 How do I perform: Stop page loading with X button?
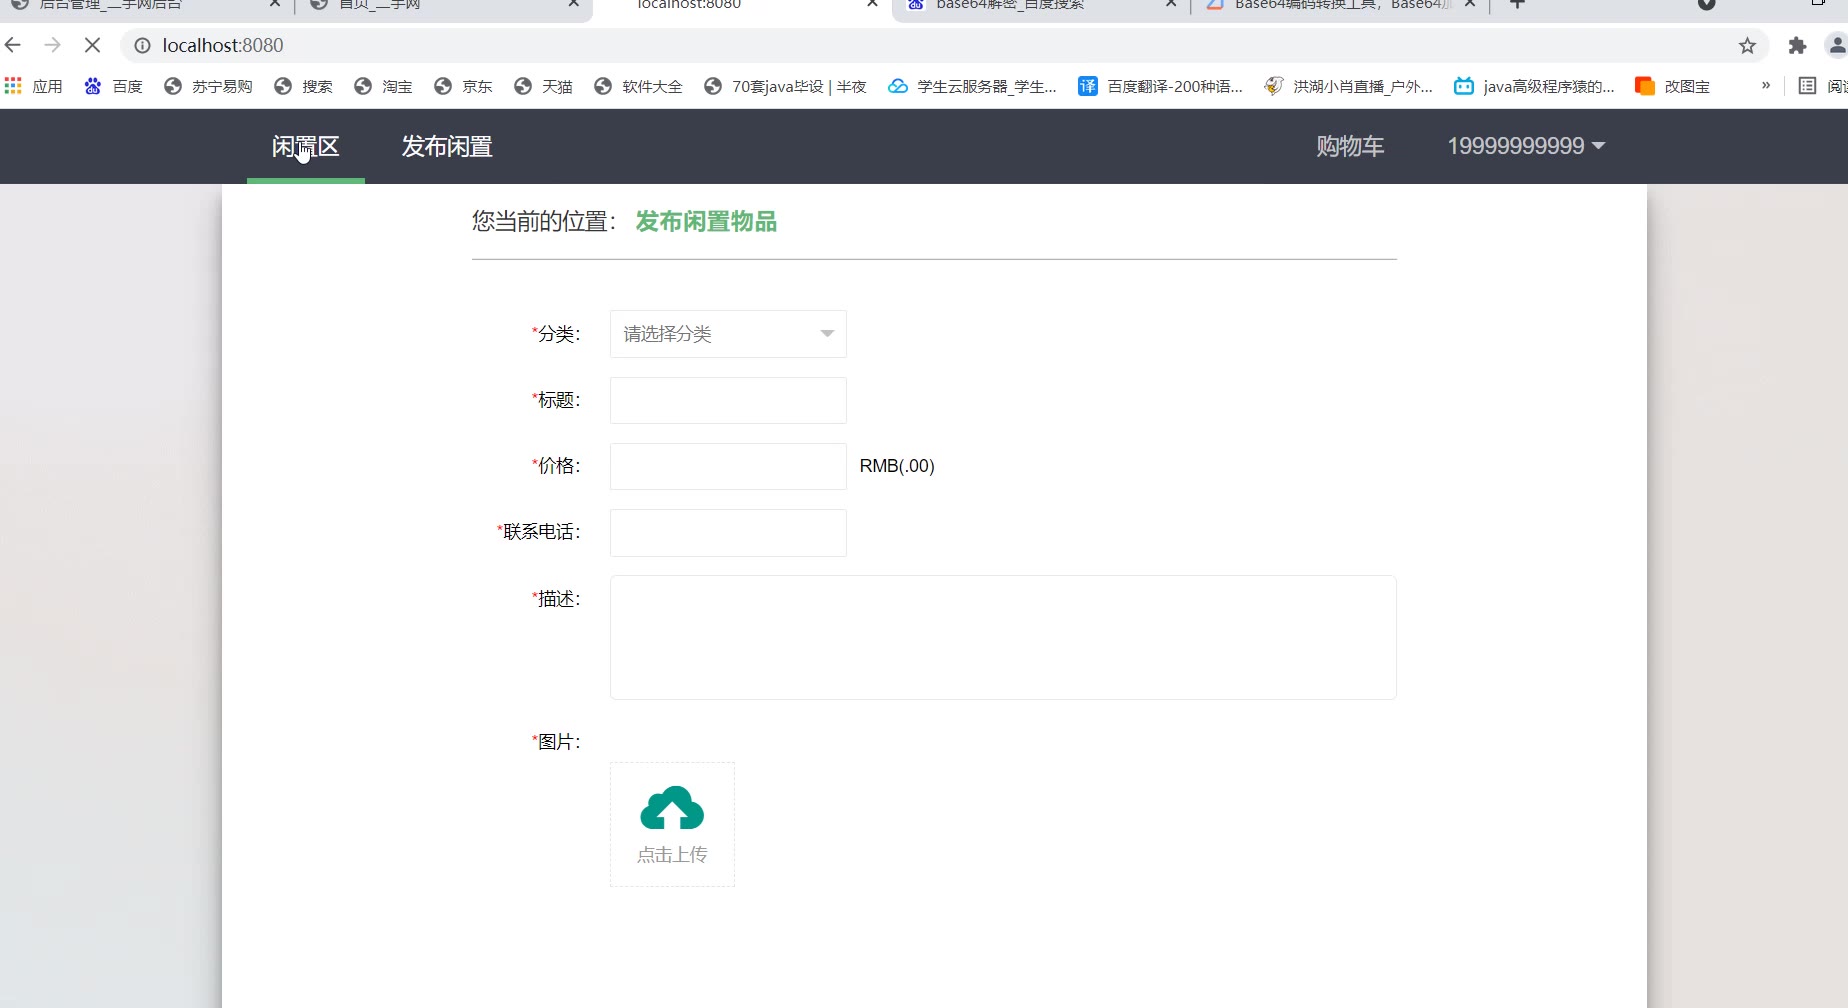pyautogui.click(x=92, y=45)
